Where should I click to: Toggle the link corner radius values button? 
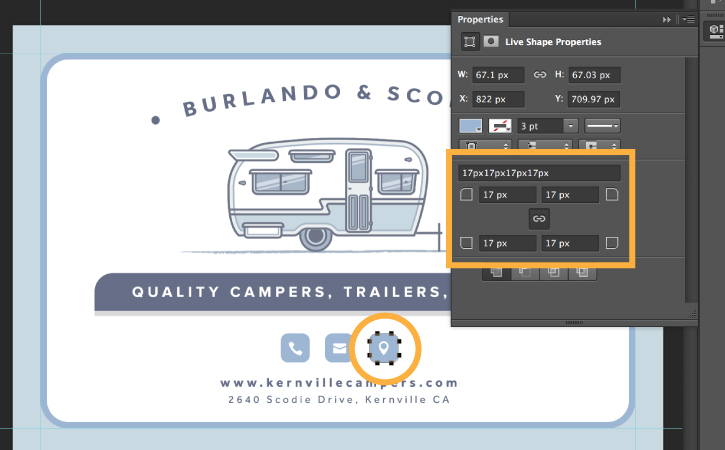[x=539, y=219]
